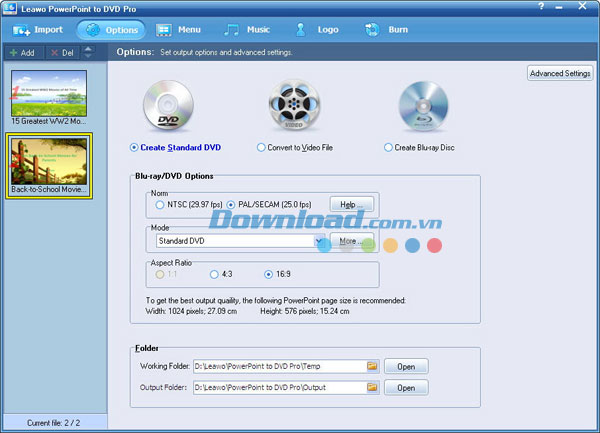Browse for Output Folder via folder icon
Image resolution: width=600 pixels, height=433 pixels.
pos(372,387)
